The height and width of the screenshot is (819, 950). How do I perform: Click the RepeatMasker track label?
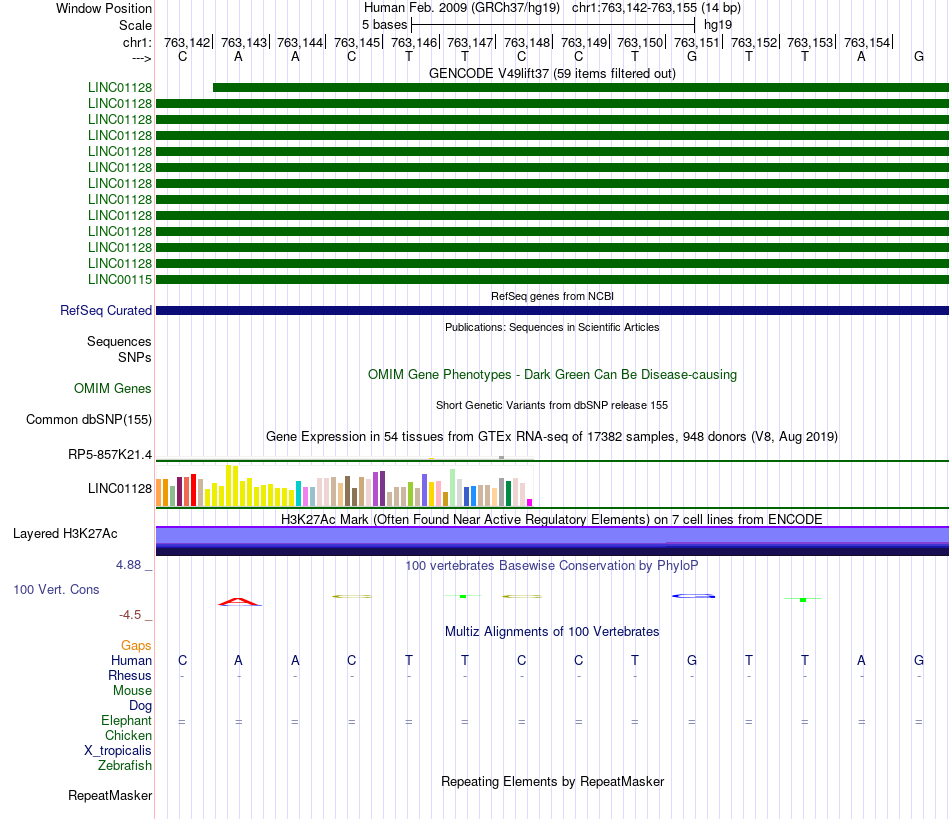pos(110,795)
